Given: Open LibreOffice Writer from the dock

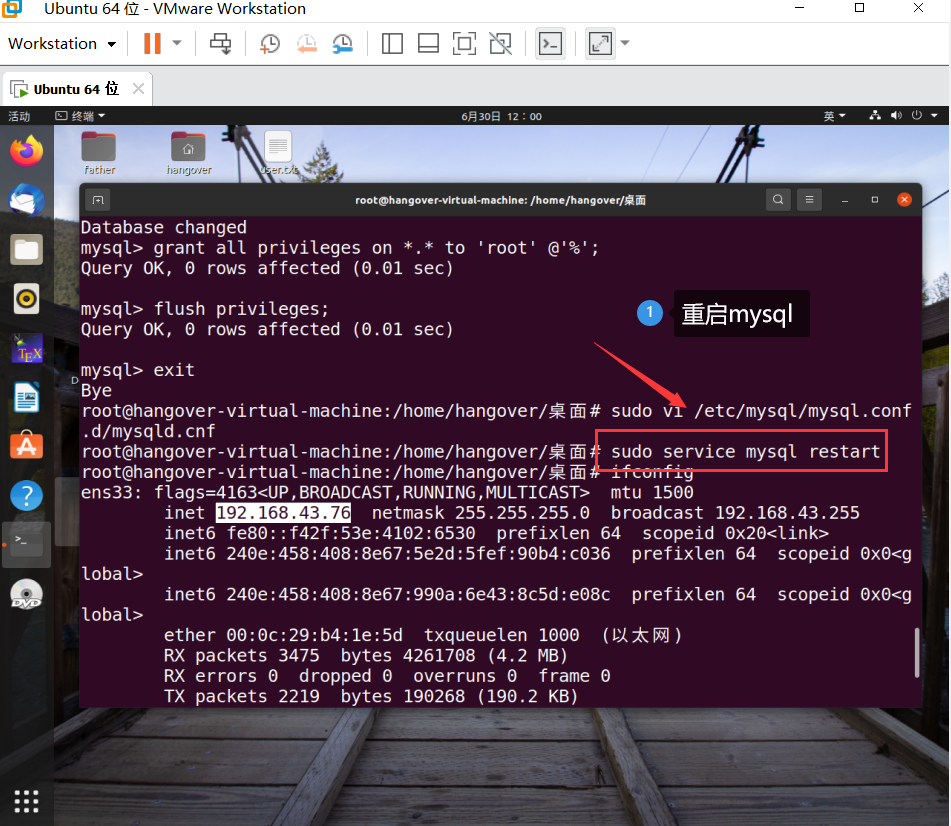Looking at the screenshot, I should [27, 397].
